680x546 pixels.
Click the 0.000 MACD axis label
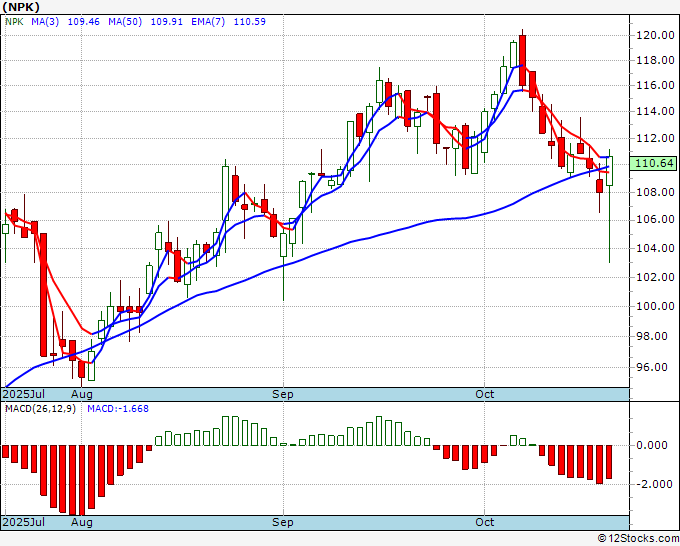[x=653, y=445]
